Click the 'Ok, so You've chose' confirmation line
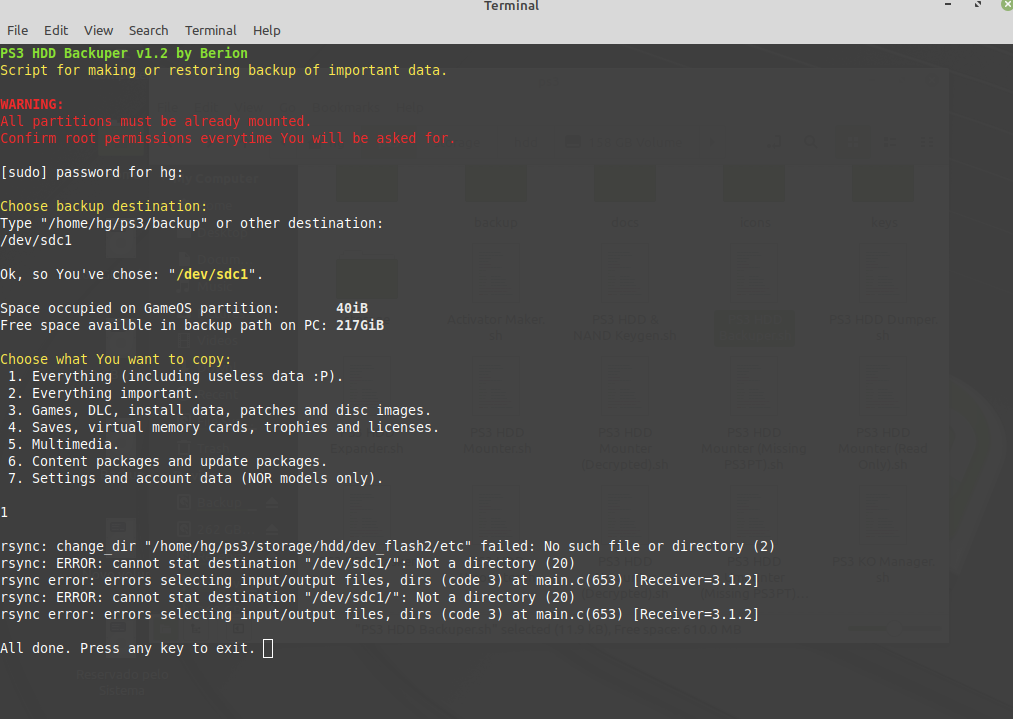Screen dimensions: 1013x719 click(132, 275)
